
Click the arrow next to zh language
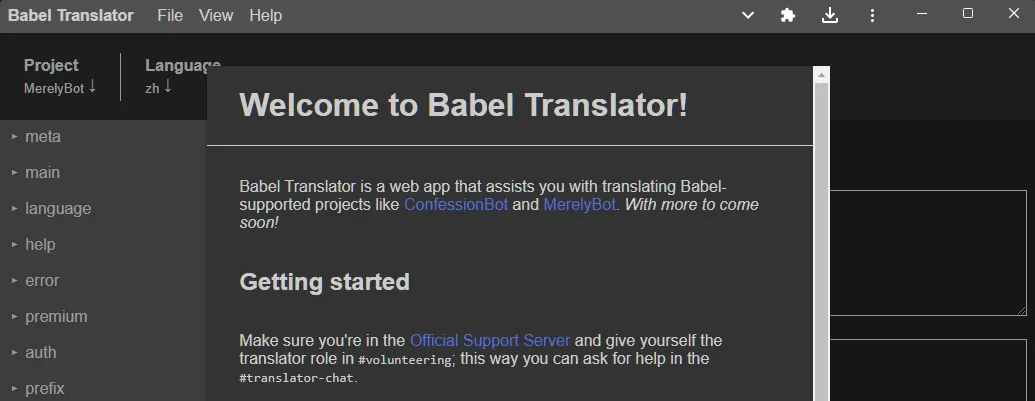[168, 86]
